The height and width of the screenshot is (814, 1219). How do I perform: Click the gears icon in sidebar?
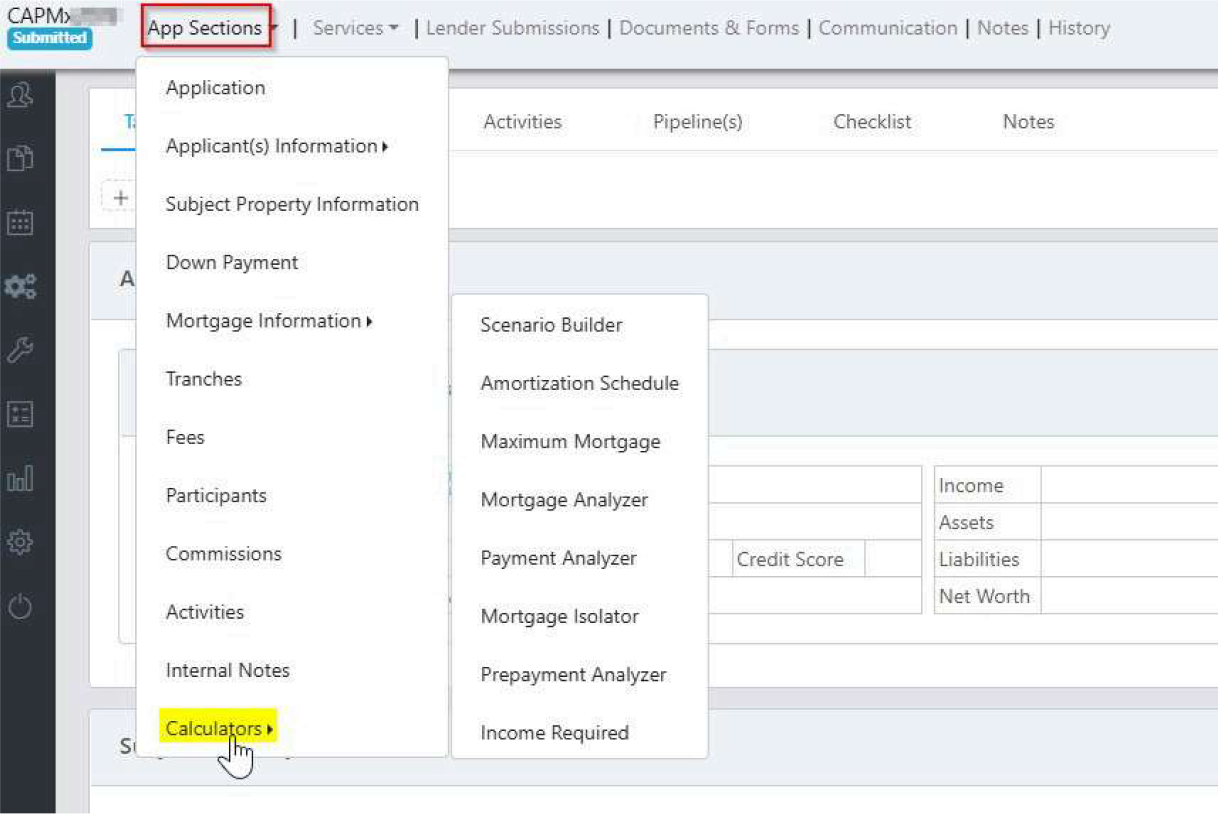click(x=20, y=287)
